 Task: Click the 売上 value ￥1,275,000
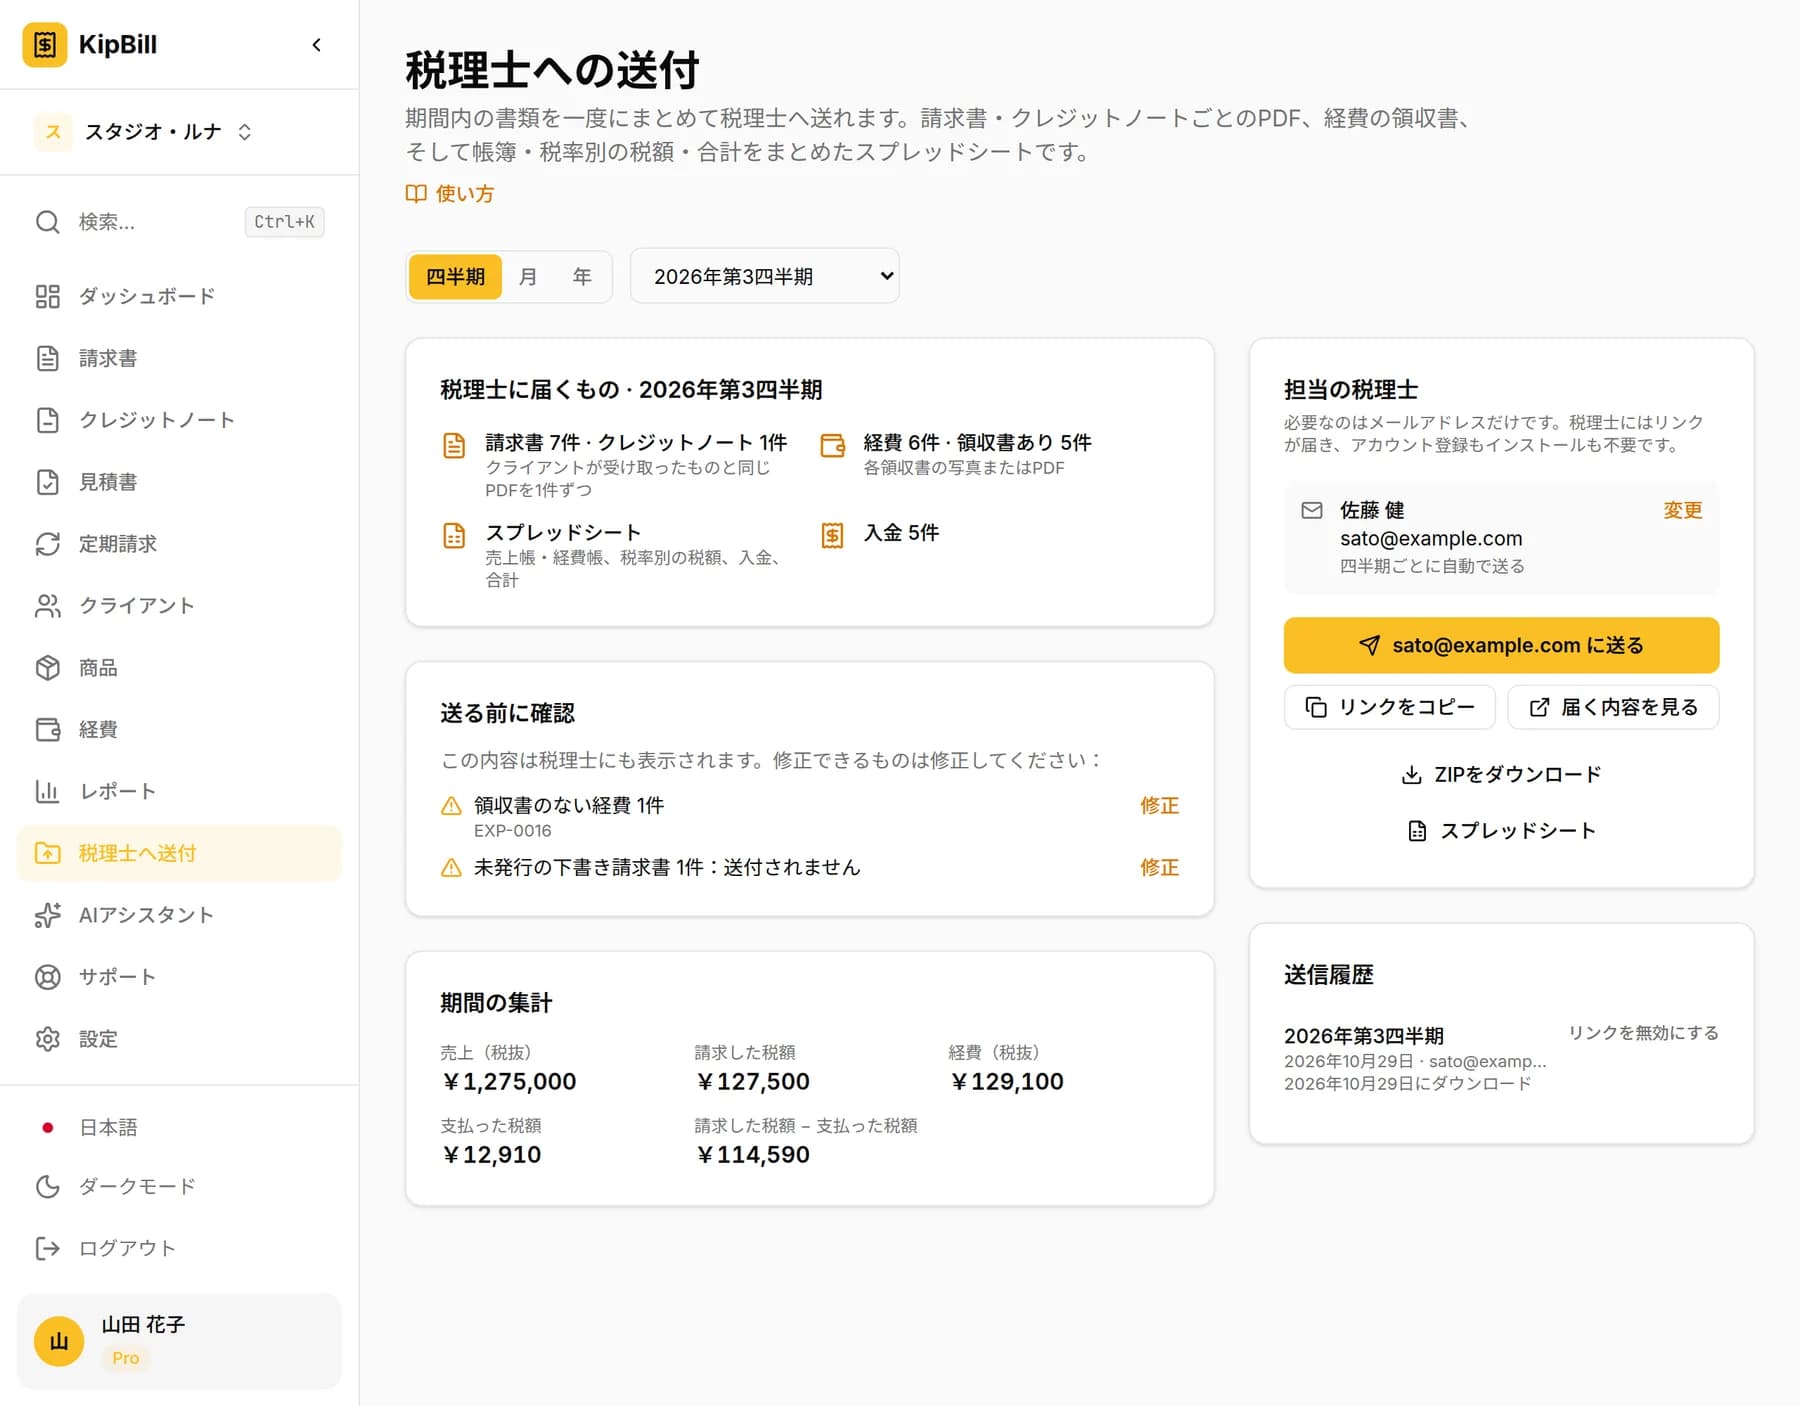tap(509, 1082)
